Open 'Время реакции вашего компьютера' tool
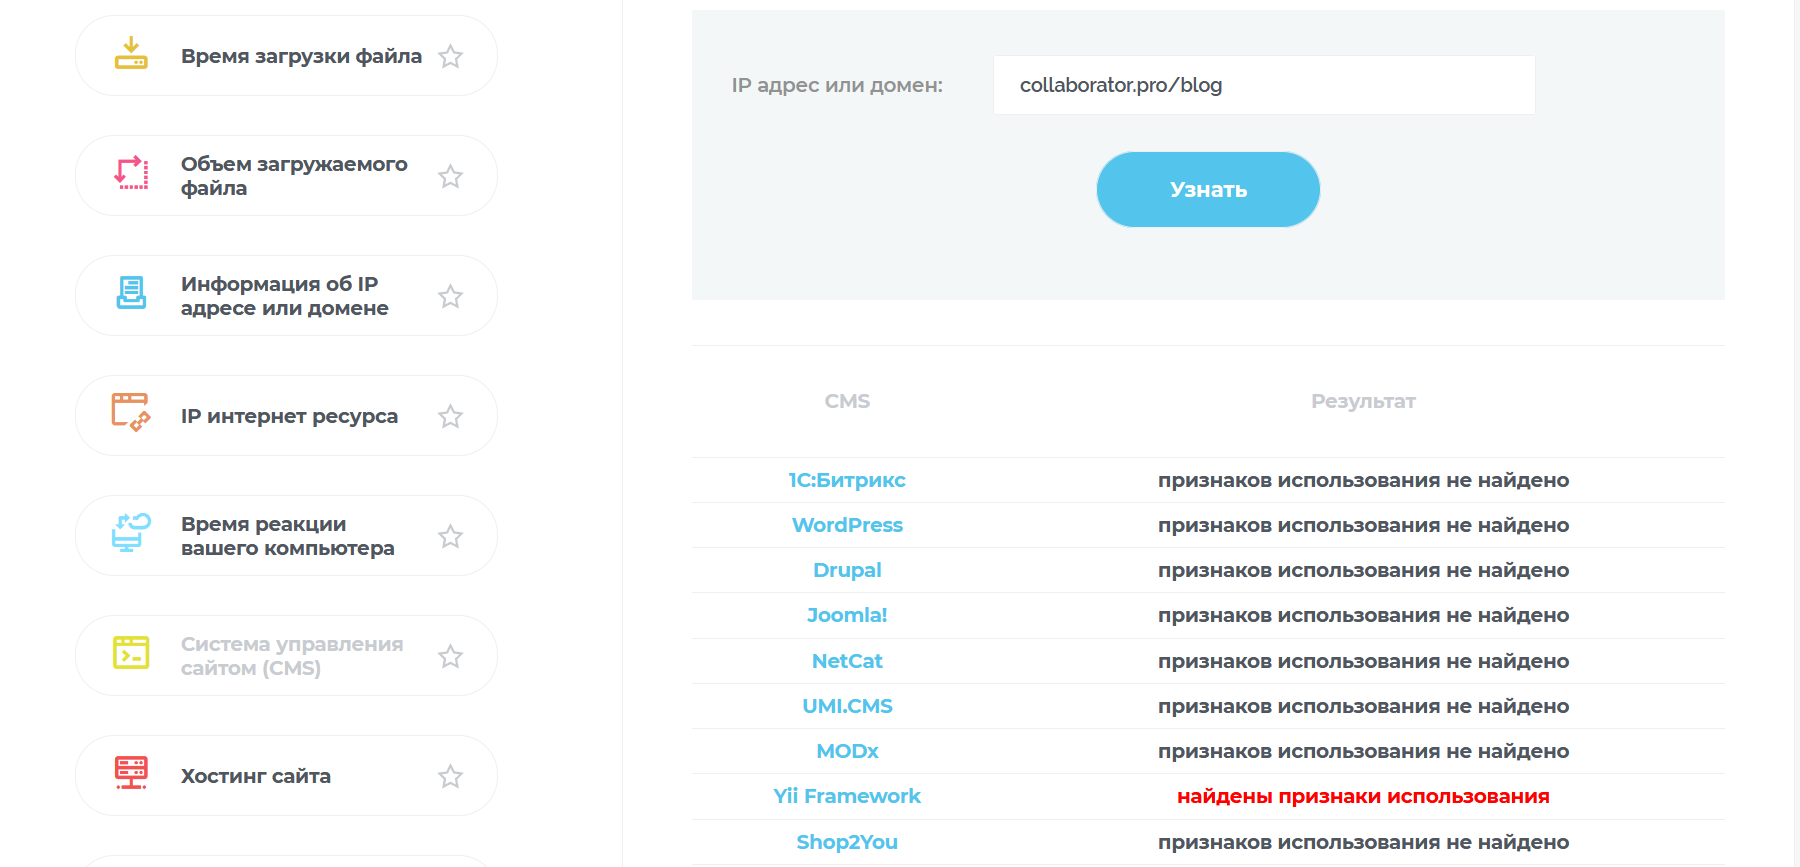1800x867 pixels. coord(287,536)
